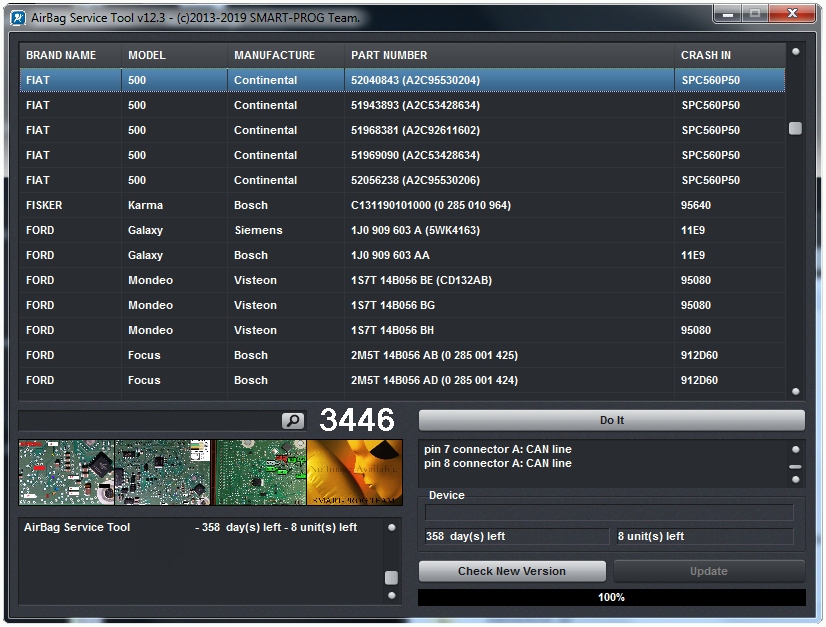Click the MANUFACTURE column header

[x=274, y=55]
